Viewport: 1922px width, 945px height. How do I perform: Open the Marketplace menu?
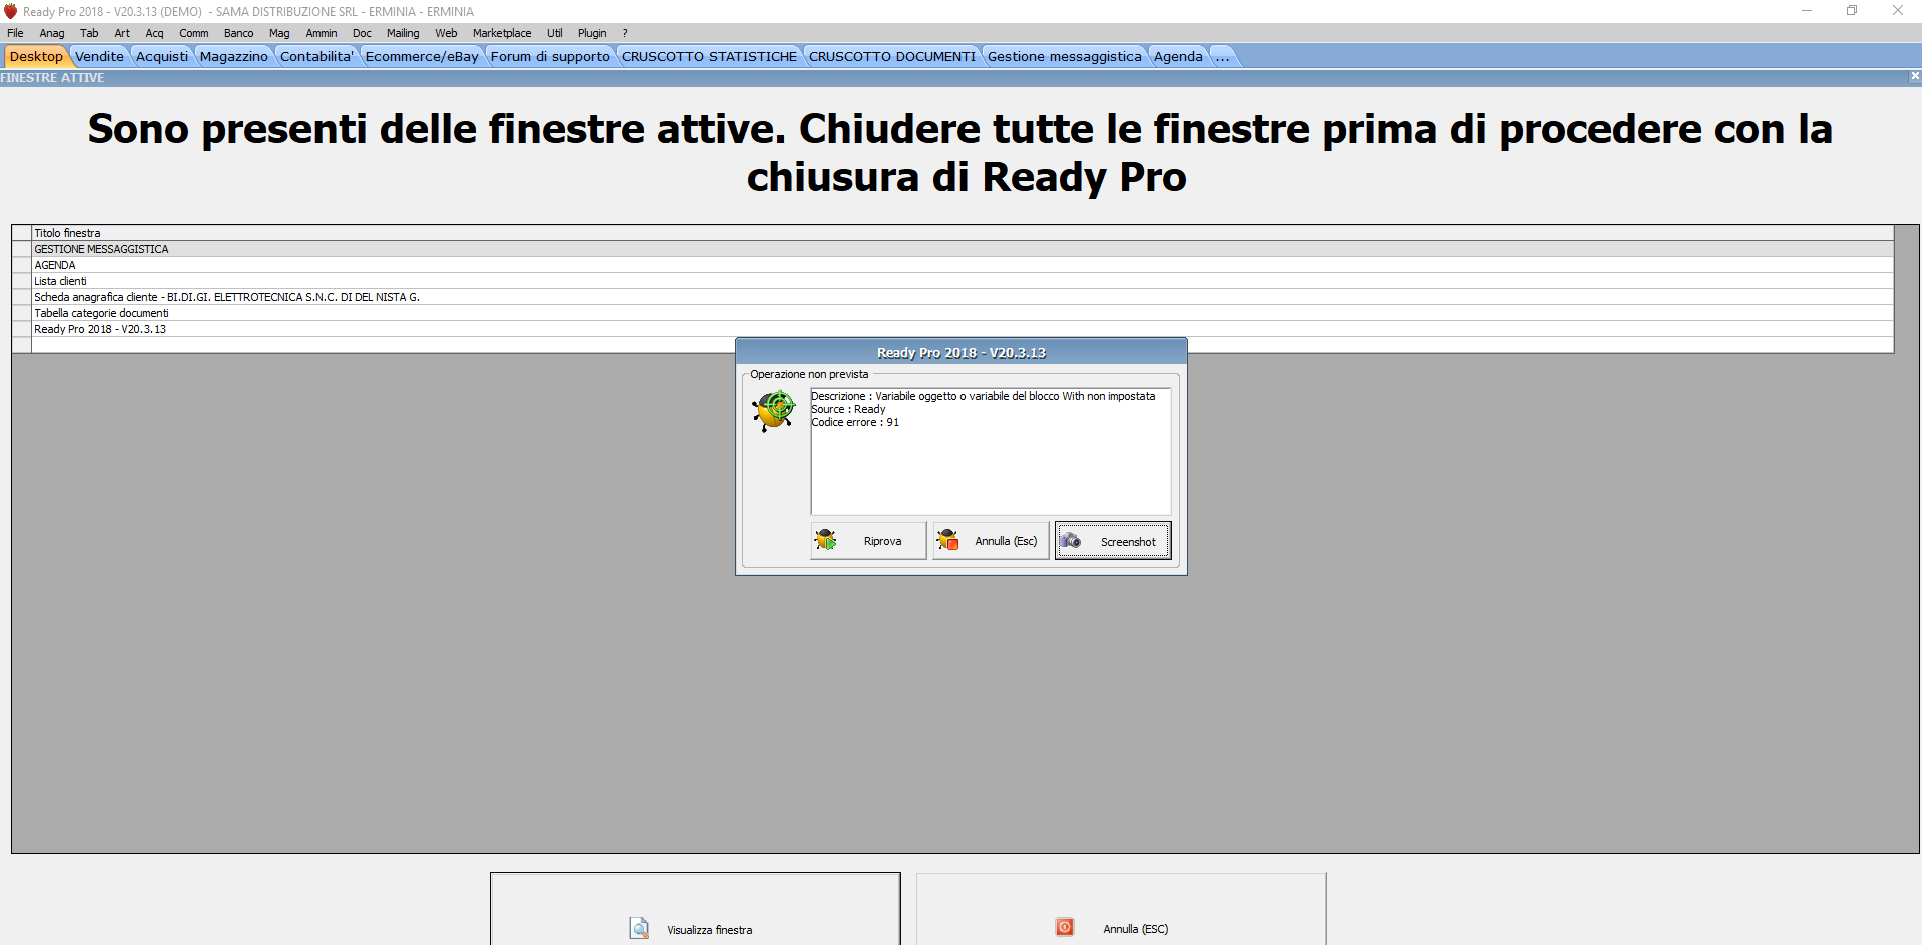point(502,33)
